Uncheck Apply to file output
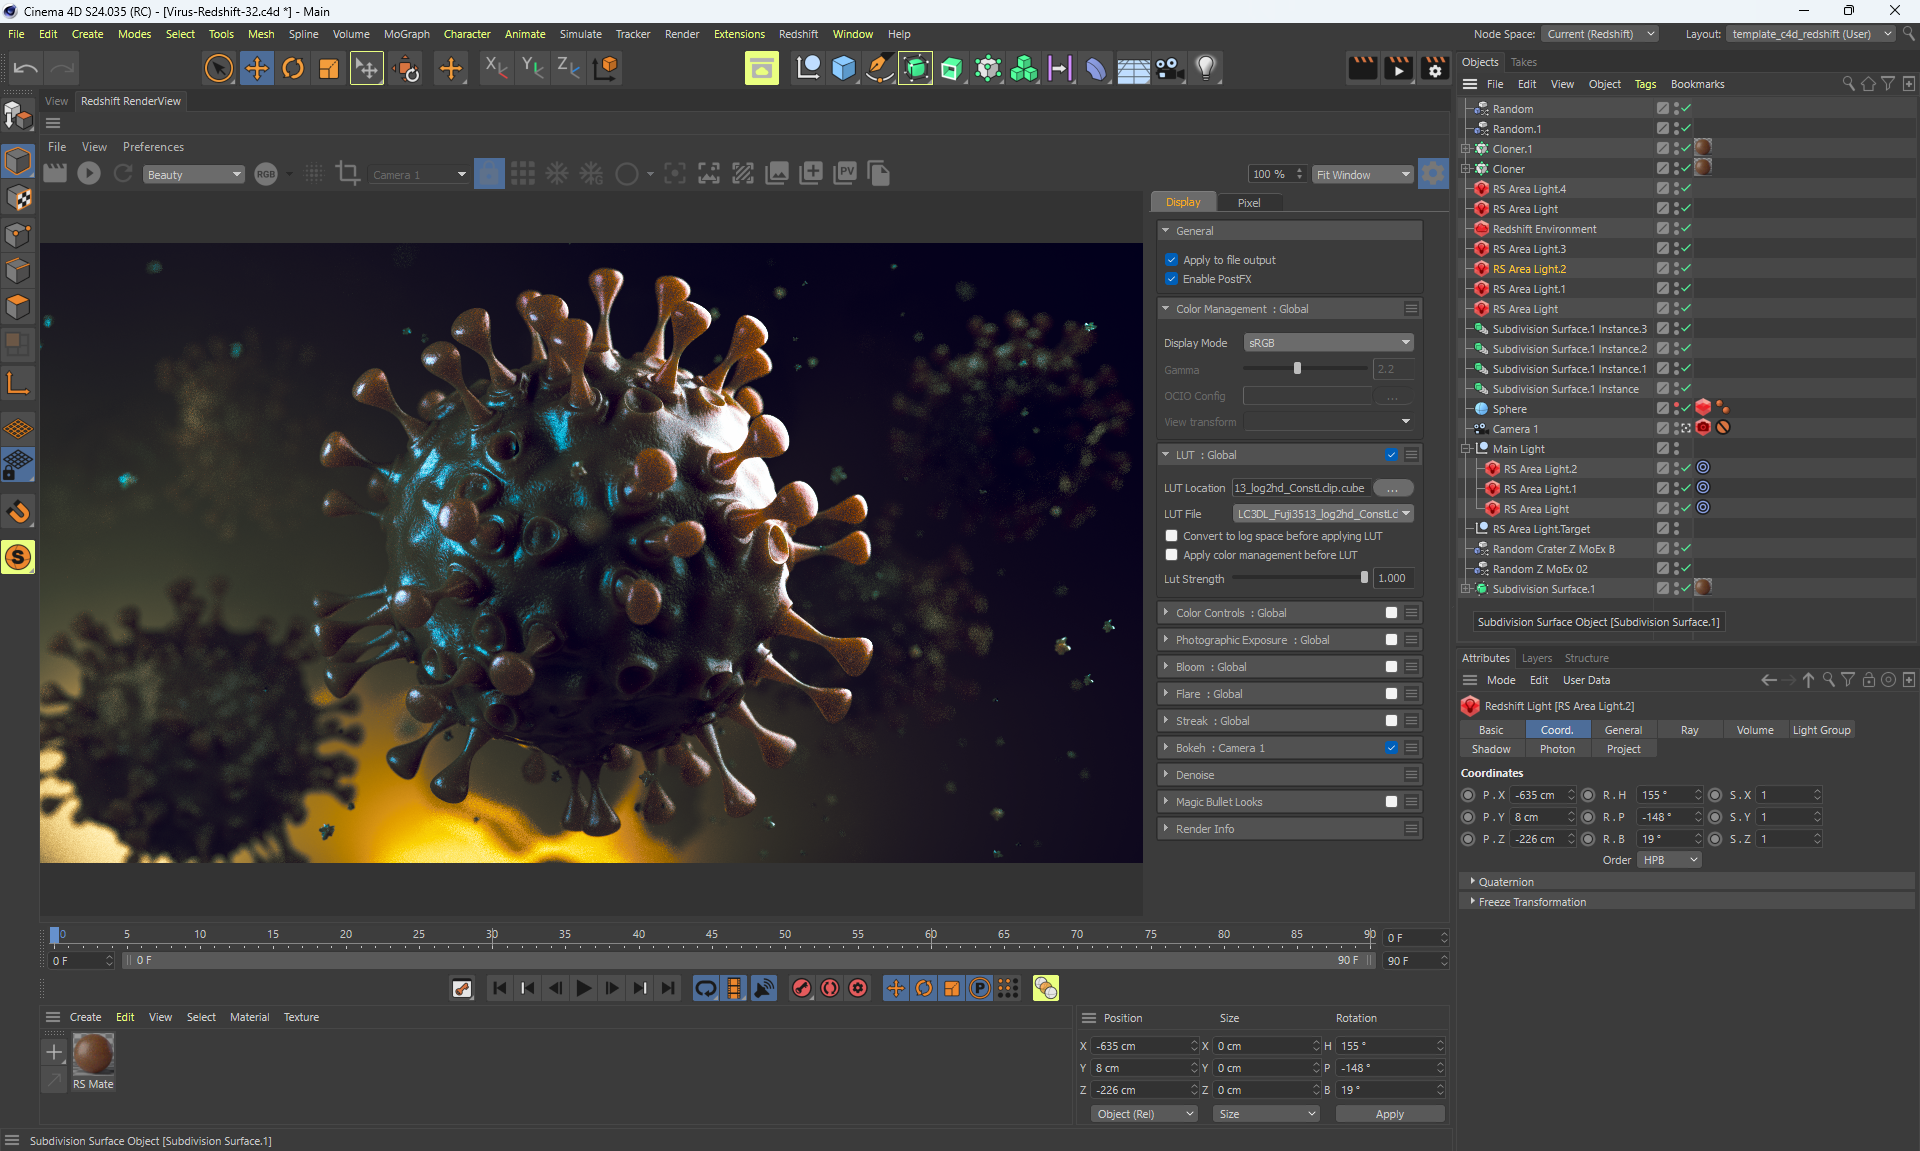 (1171, 260)
